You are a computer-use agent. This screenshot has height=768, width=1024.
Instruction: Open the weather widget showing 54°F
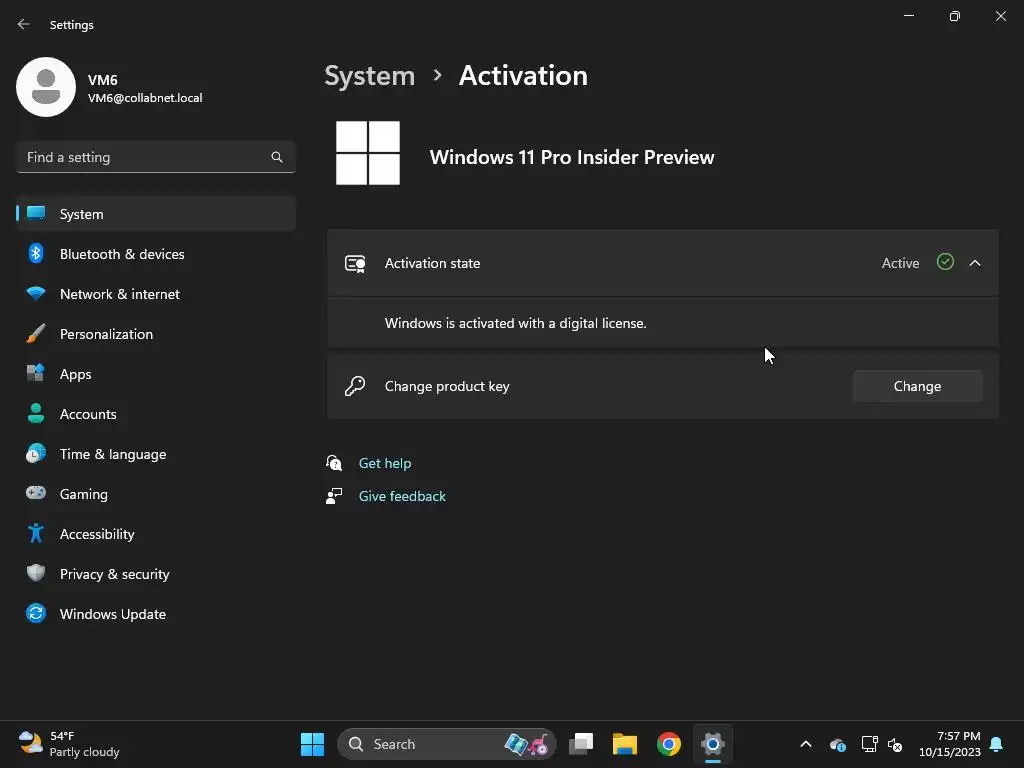point(69,744)
